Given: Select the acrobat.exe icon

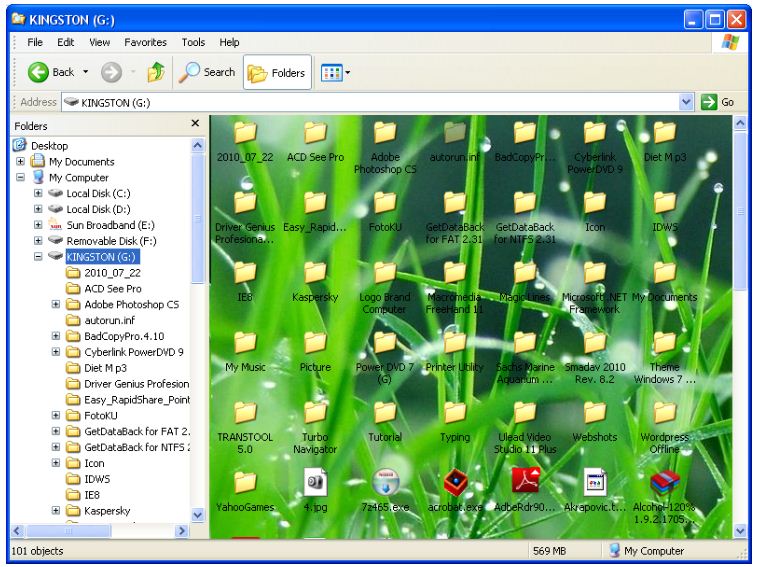Looking at the screenshot, I should [x=455, y=483].
